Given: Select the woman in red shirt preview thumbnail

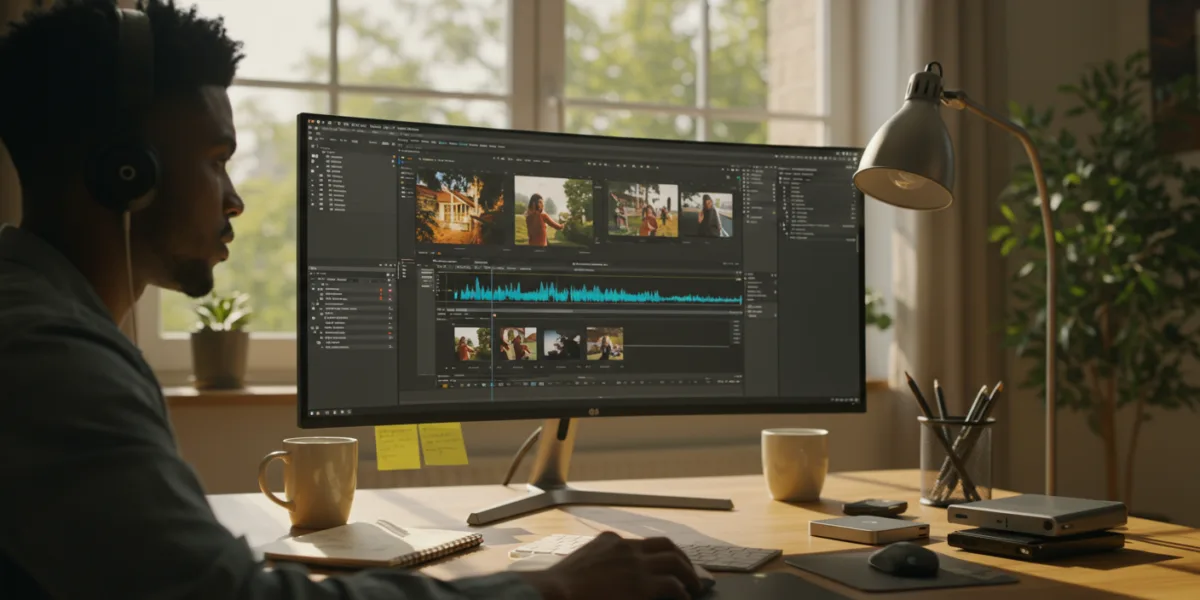Looking at the screenshot, I should pyautogui.click(x=553, y=210).
